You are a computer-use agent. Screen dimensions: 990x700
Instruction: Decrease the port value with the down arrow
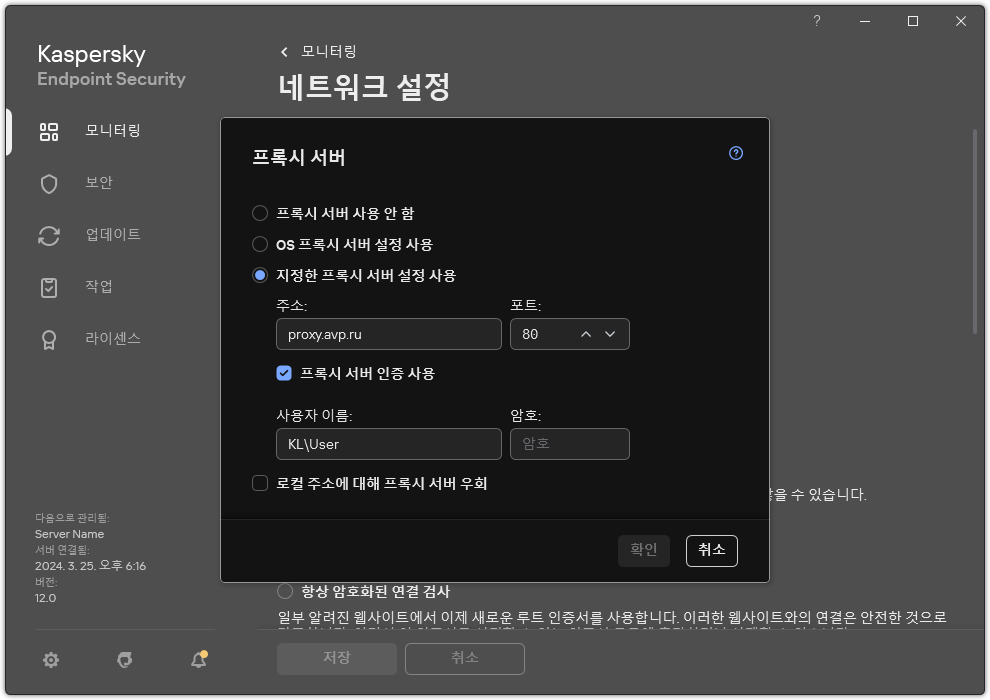coord(610,334)
